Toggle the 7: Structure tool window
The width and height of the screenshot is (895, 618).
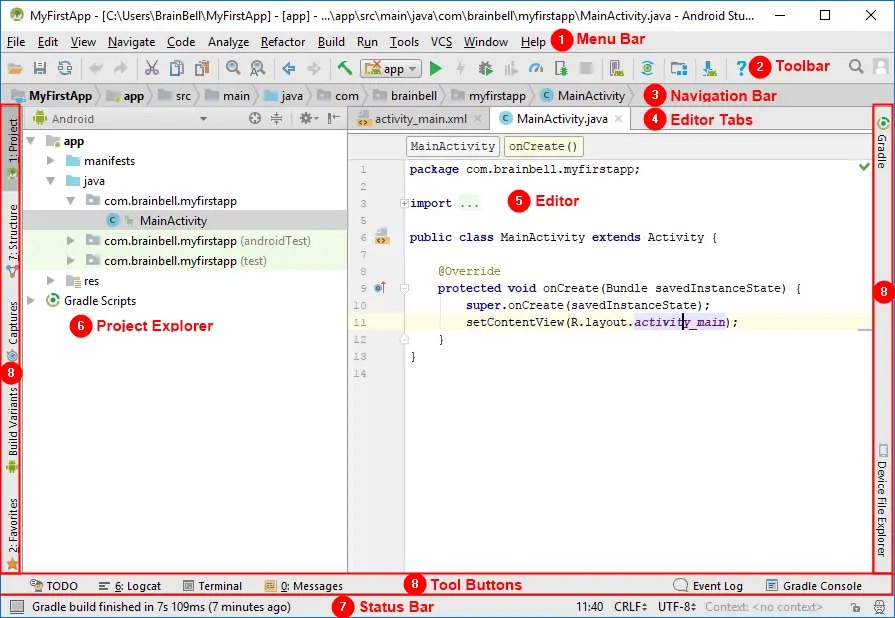(13, 240)
